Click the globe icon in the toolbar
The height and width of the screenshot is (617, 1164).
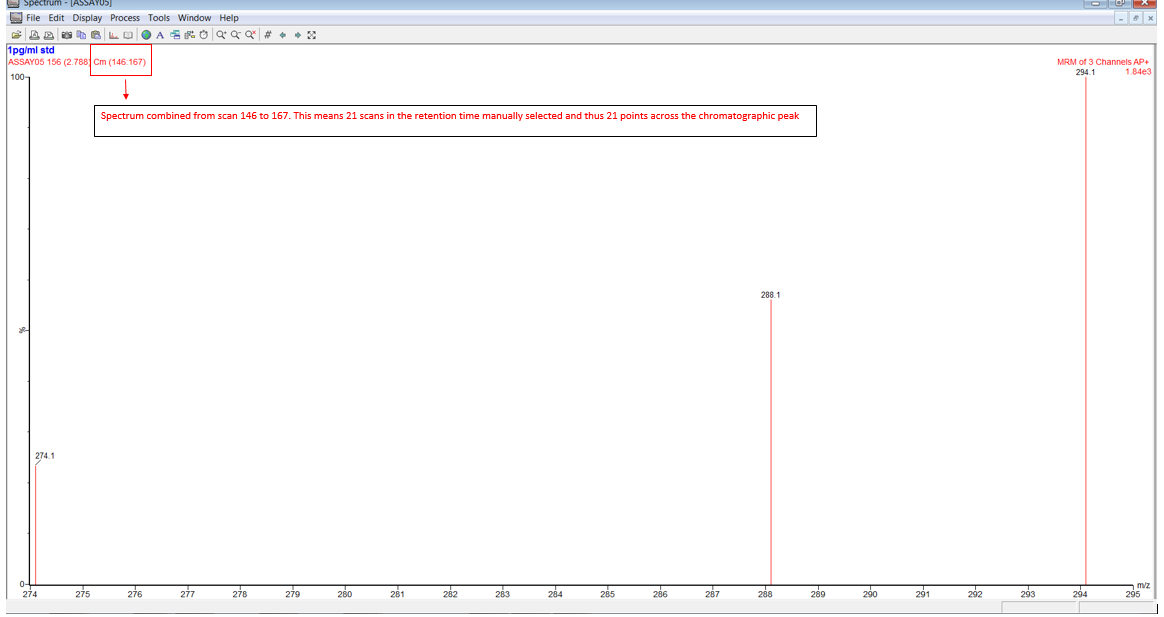tap(146, 35)
